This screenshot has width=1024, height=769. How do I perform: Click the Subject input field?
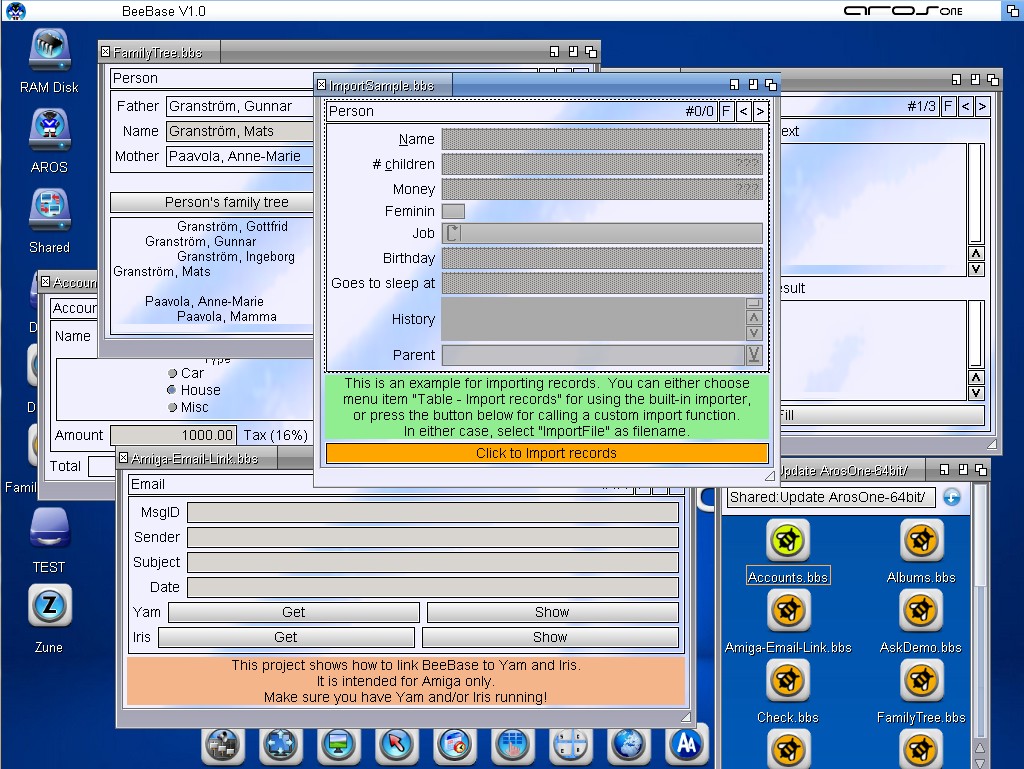pyautogui.click(x=432, y=562)
